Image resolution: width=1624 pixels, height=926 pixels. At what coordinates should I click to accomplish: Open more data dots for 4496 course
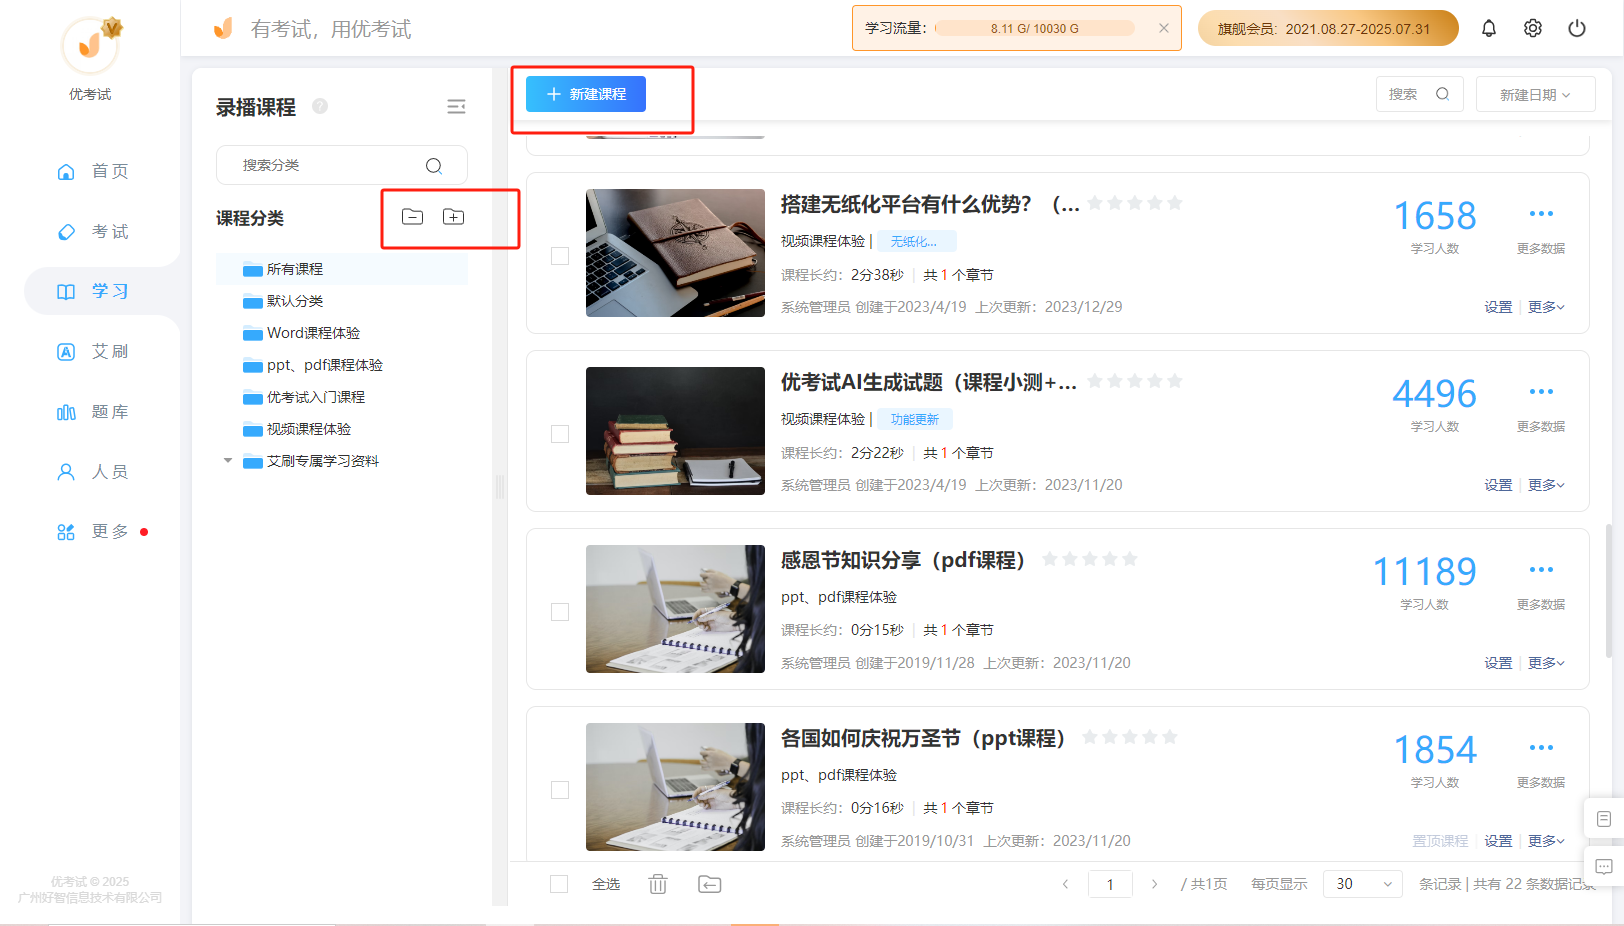click(x=1541, y=392)
